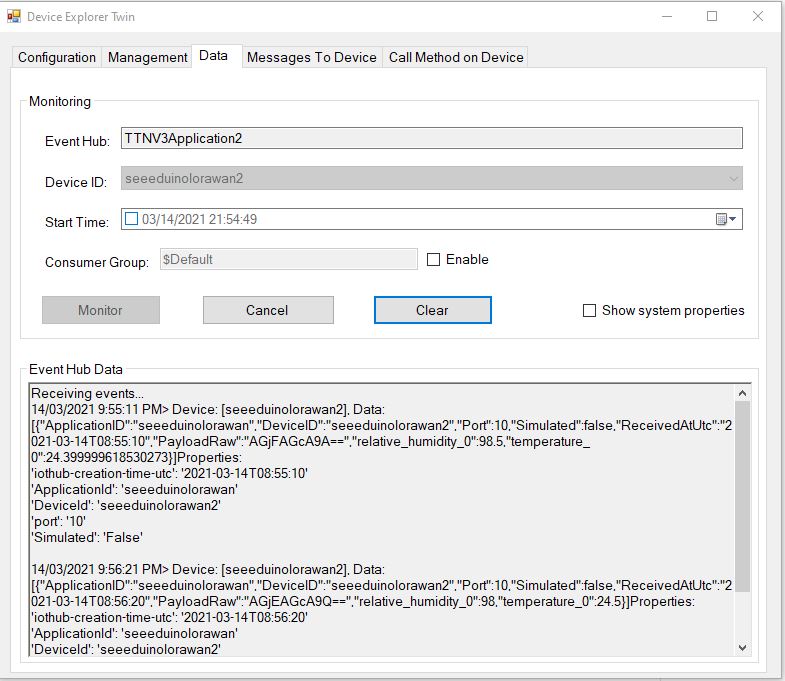This screenshot has width=785, height=681.
Task: Click the Event Hub Data scrollbar down arrow
Action: point(742,647)
